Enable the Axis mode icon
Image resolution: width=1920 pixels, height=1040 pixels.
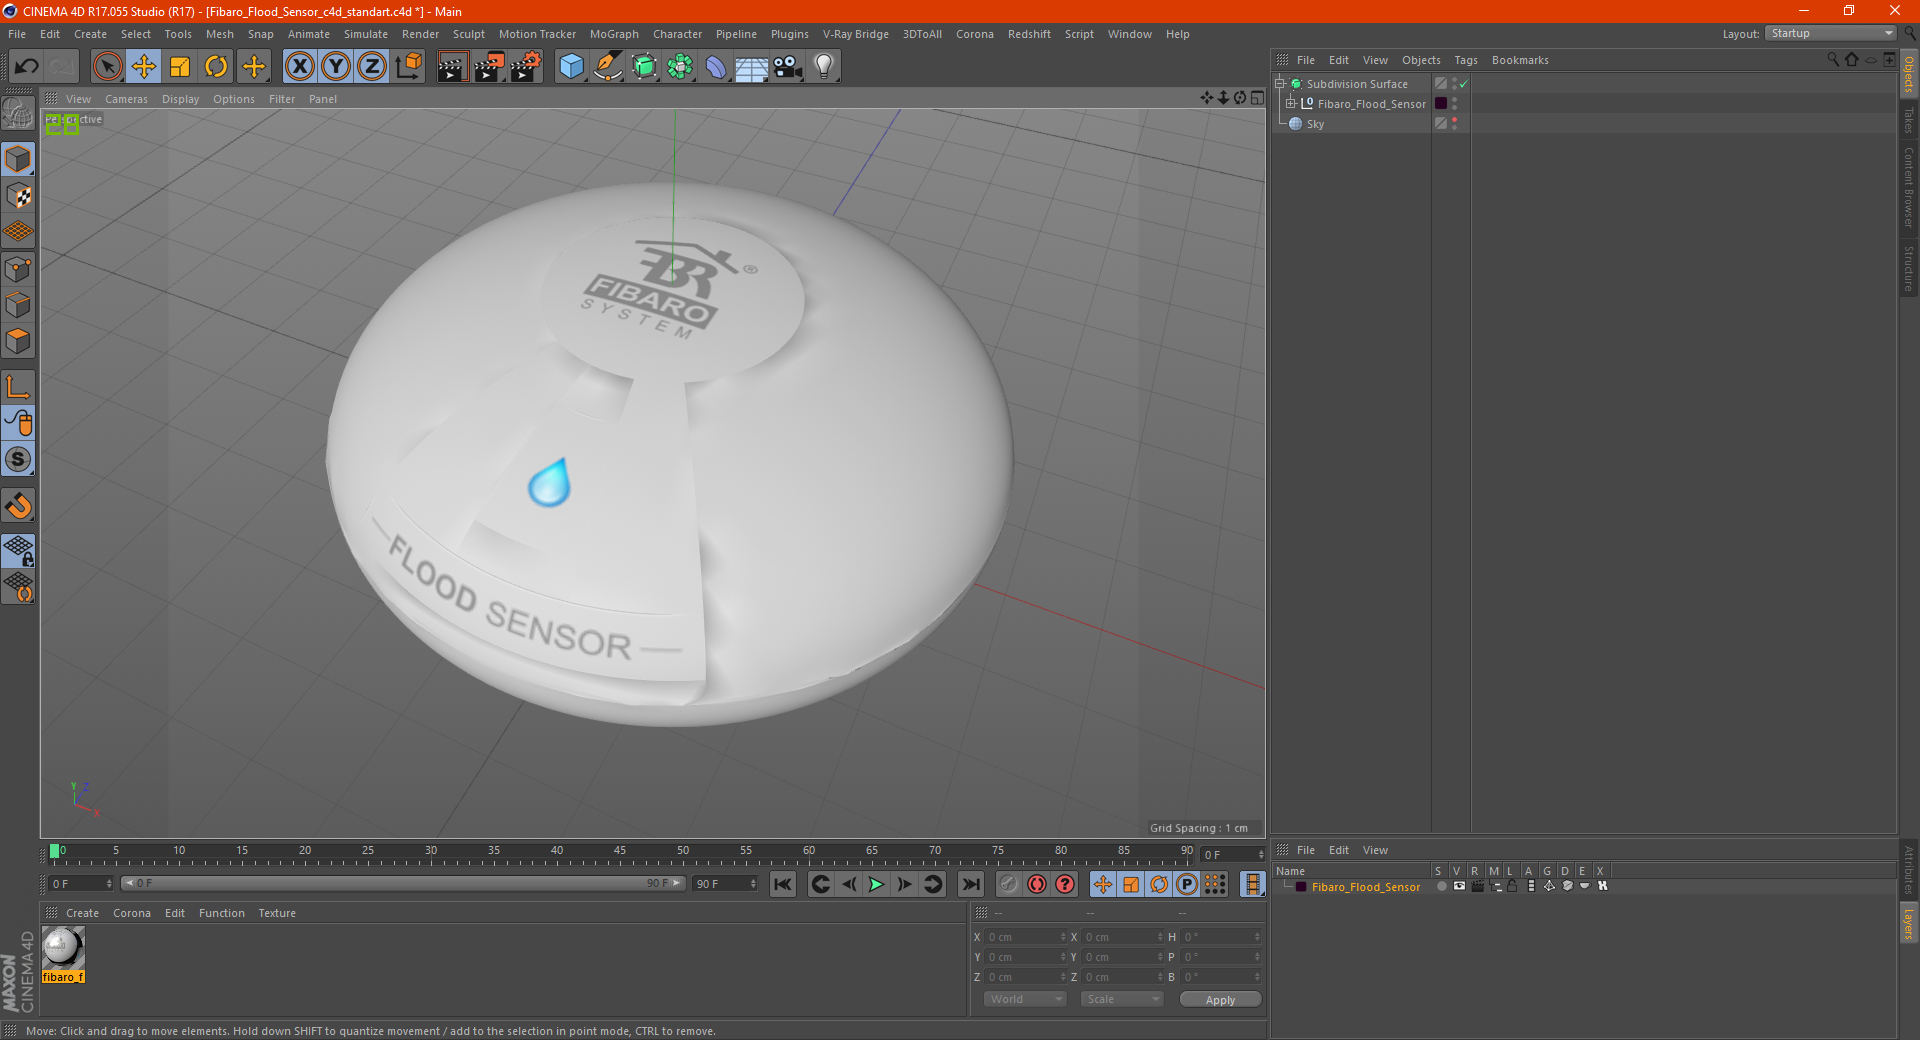pos(18,387)
